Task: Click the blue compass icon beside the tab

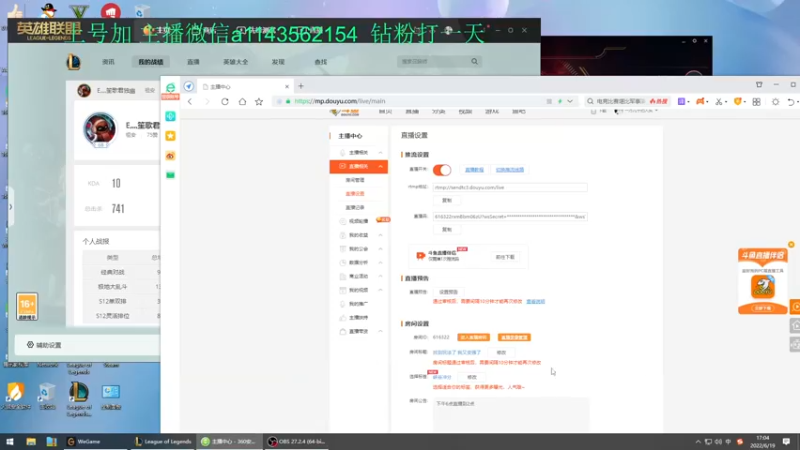Action: click(189, 86)
